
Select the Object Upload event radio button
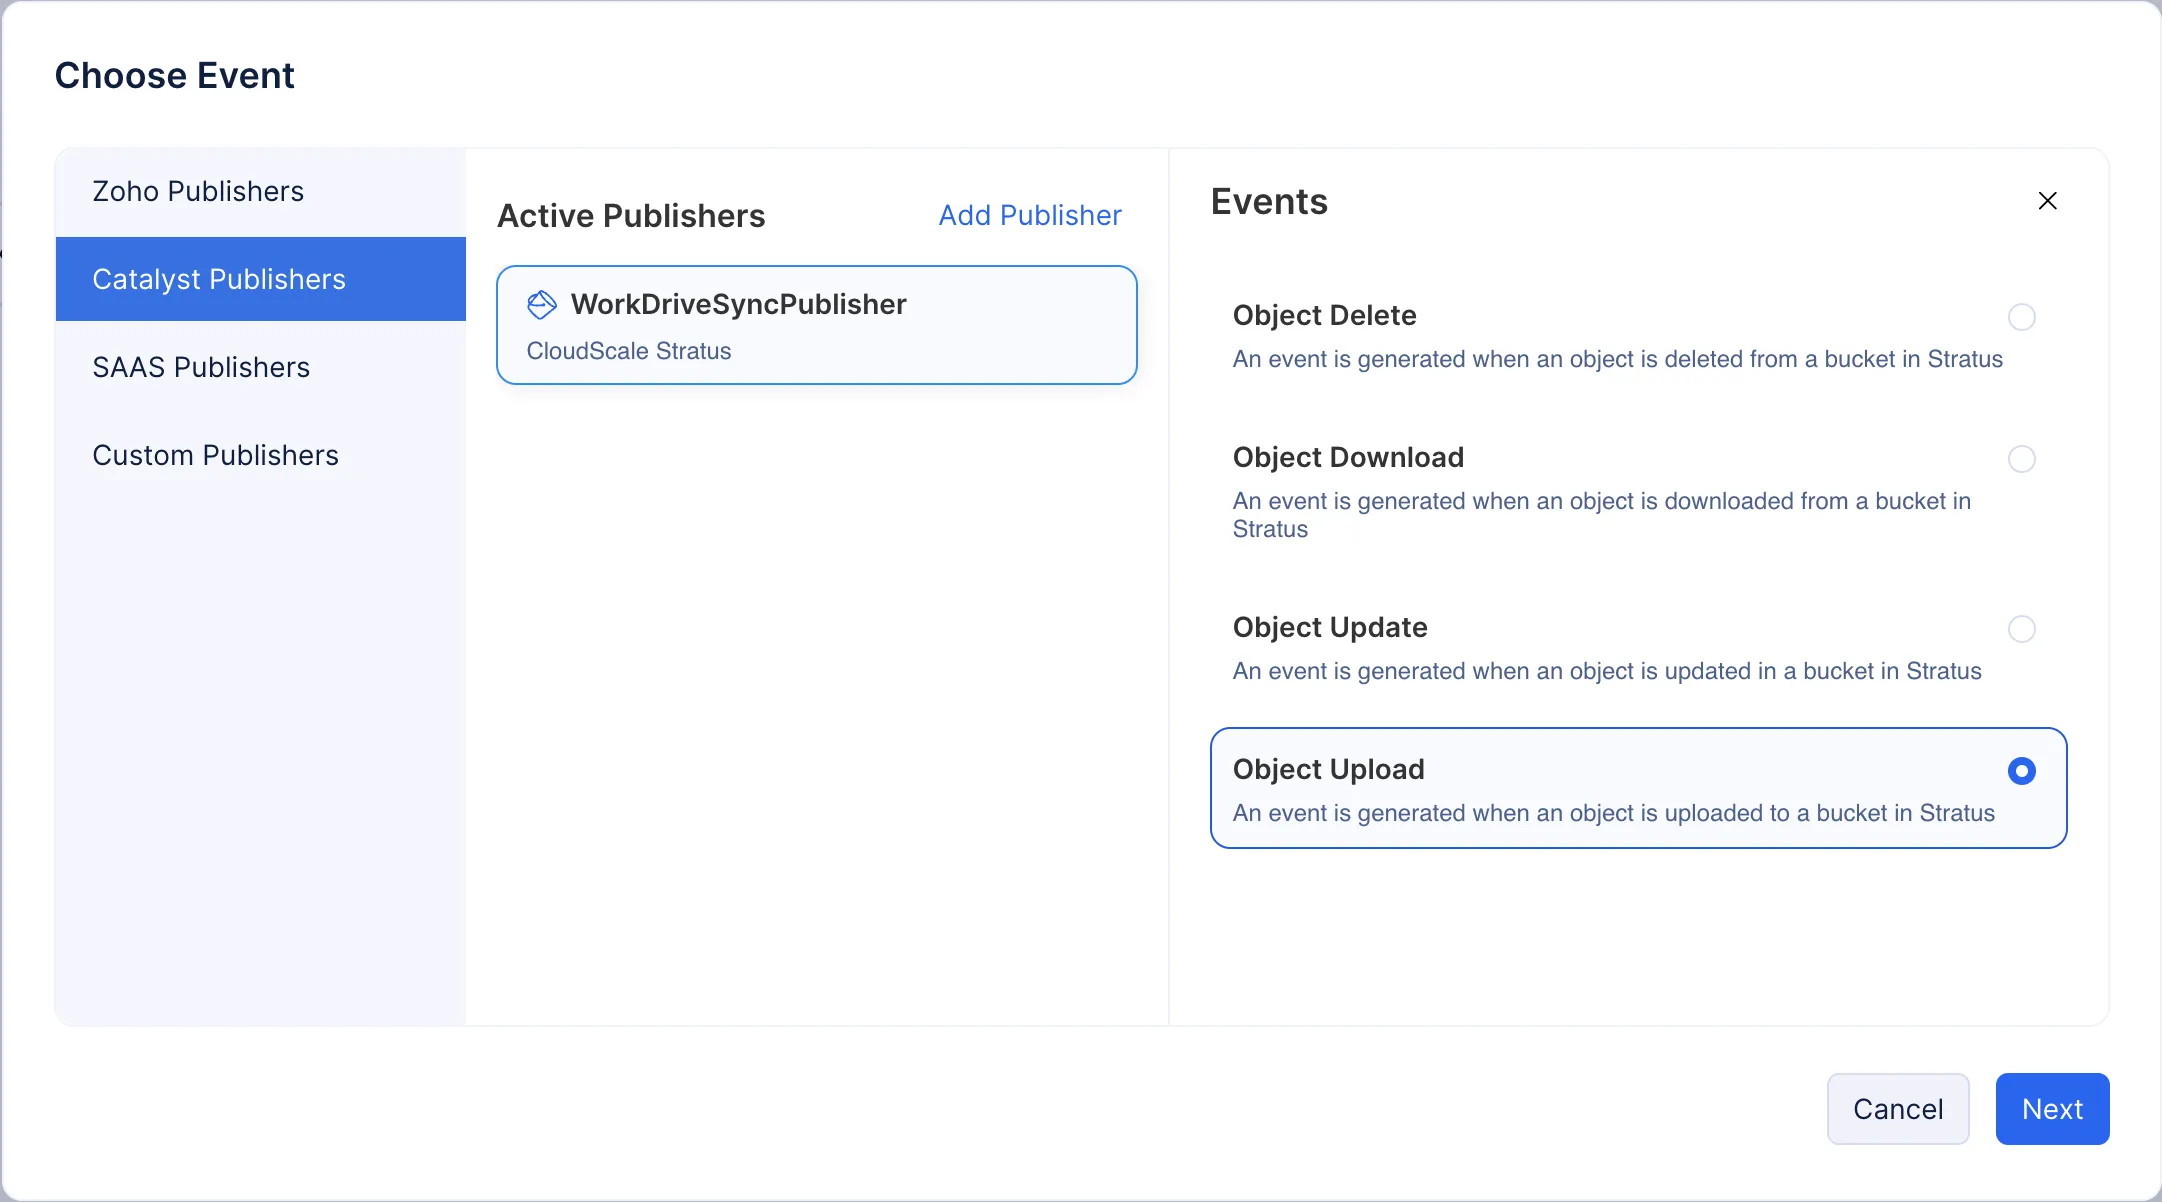(x=2021, y=771)
